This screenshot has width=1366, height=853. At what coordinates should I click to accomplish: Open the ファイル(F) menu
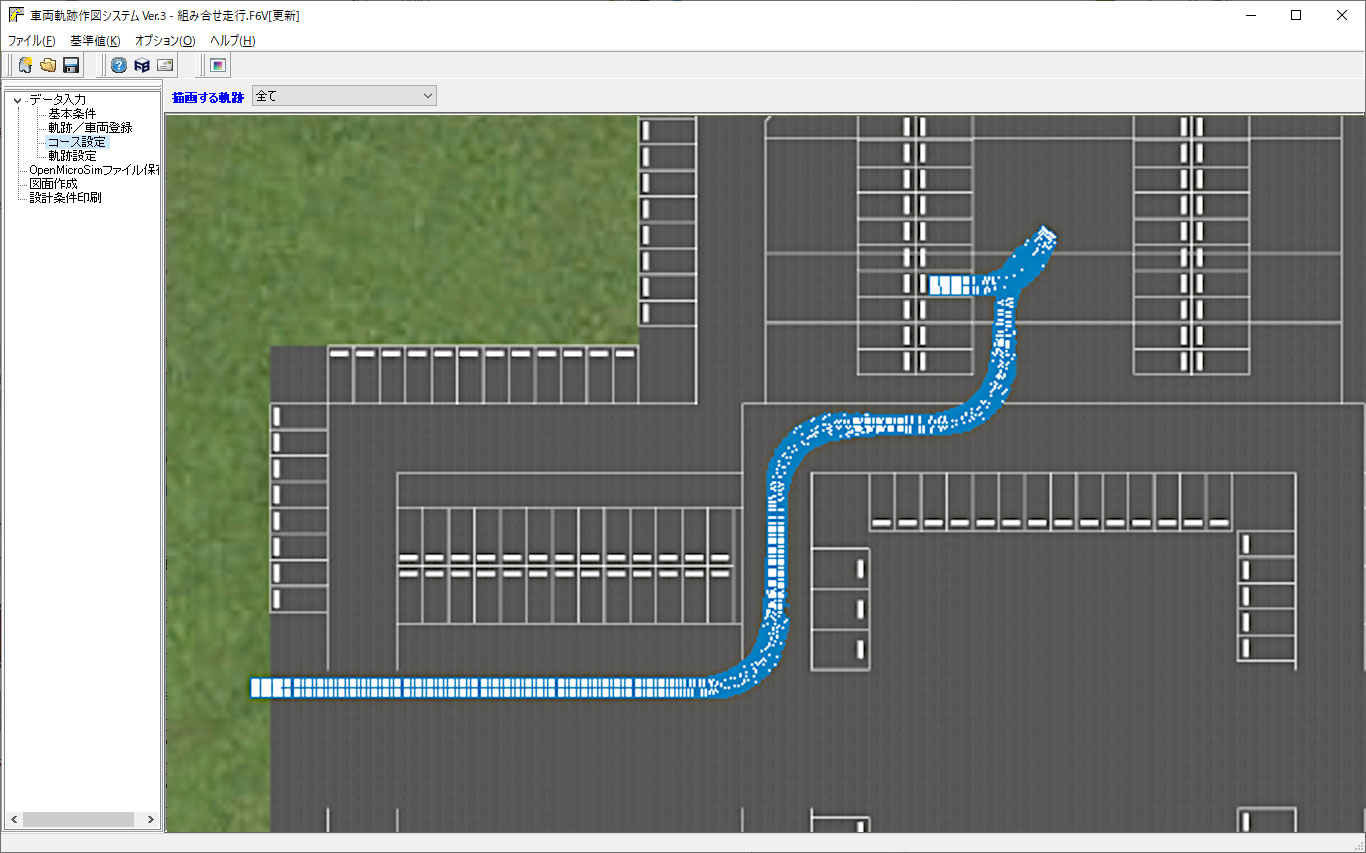pyautogui.click(x=32, y=41)
